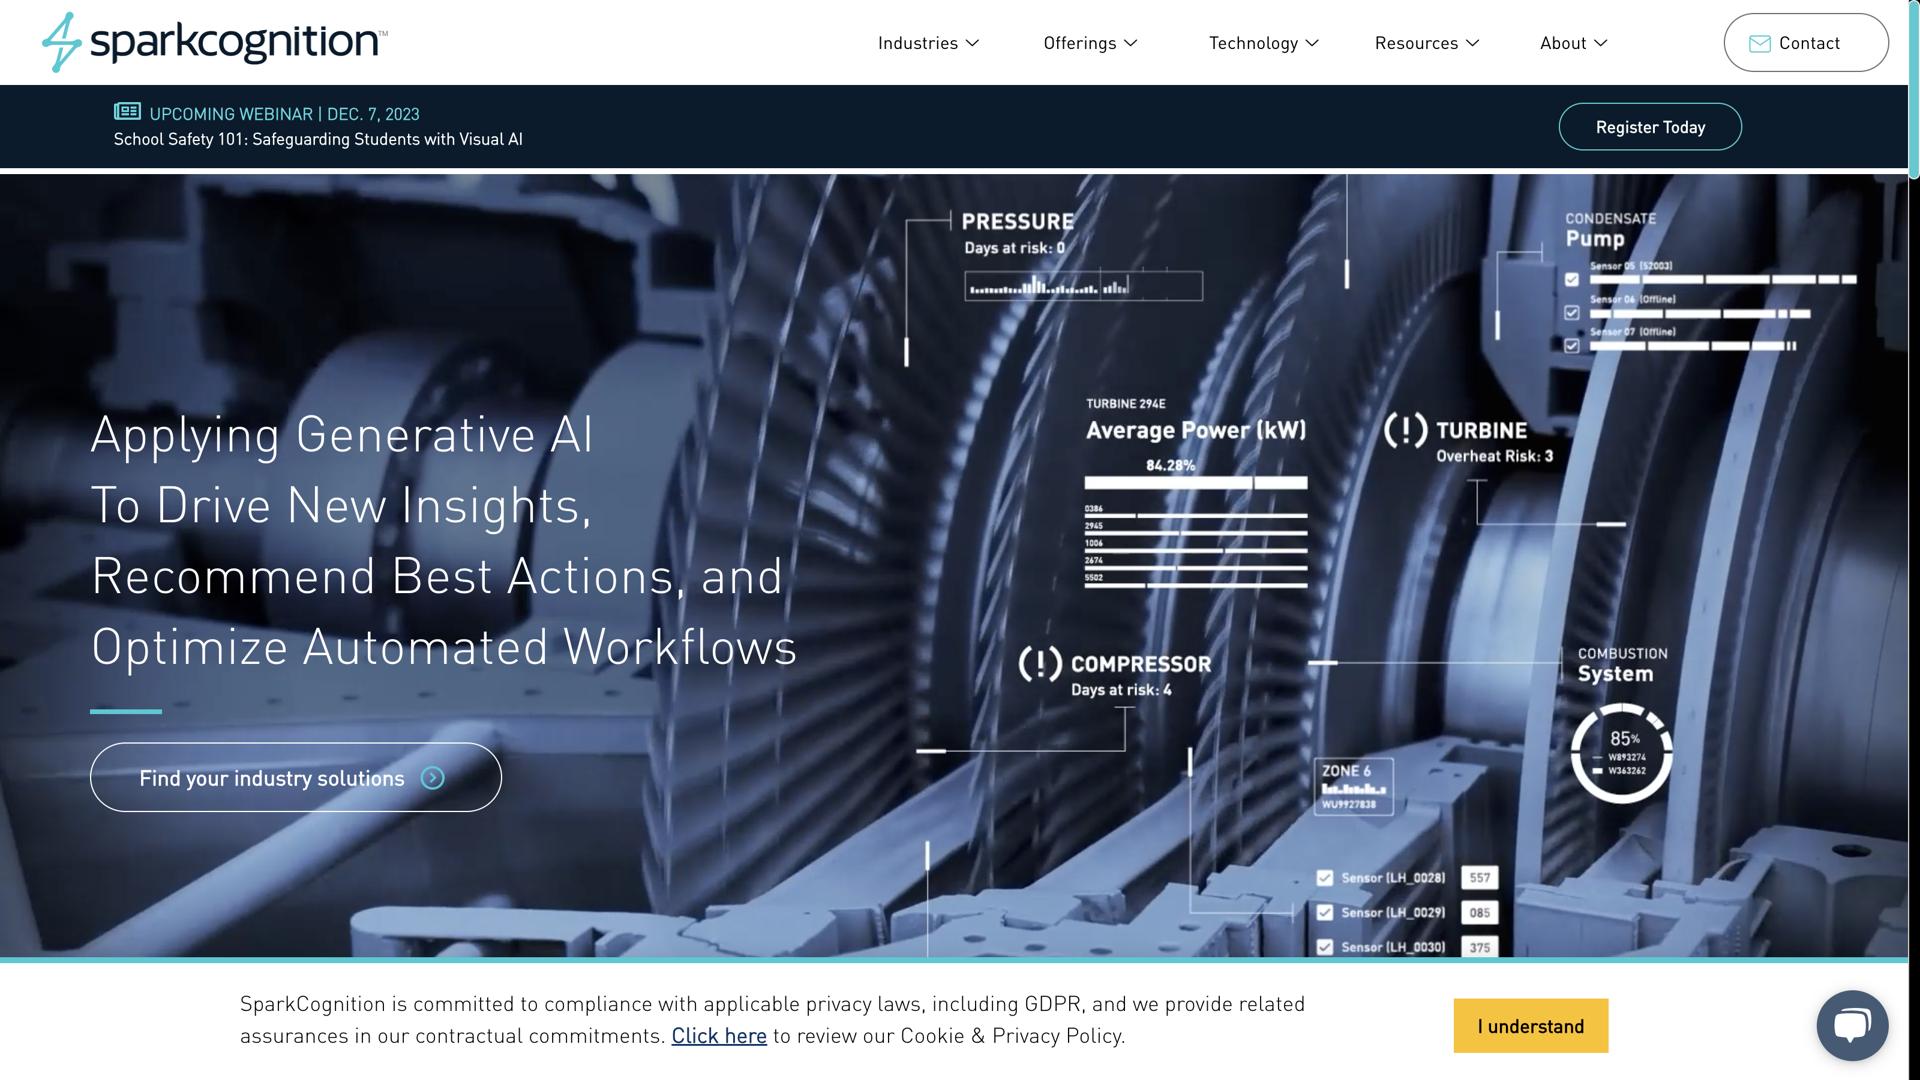Follow the Click here privacy policy link
Image resolution: width=1920 pixels, height=1080 pixels.
coord(718,1036)
